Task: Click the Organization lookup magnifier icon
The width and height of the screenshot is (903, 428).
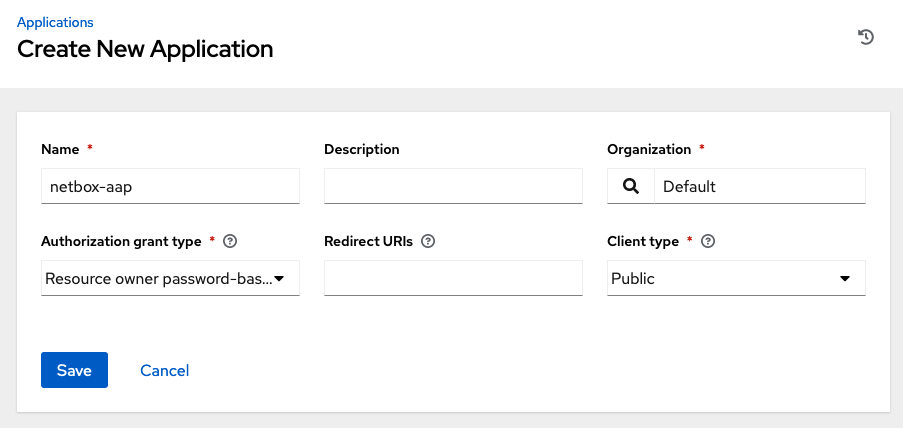Action: (x=631, y=186)
